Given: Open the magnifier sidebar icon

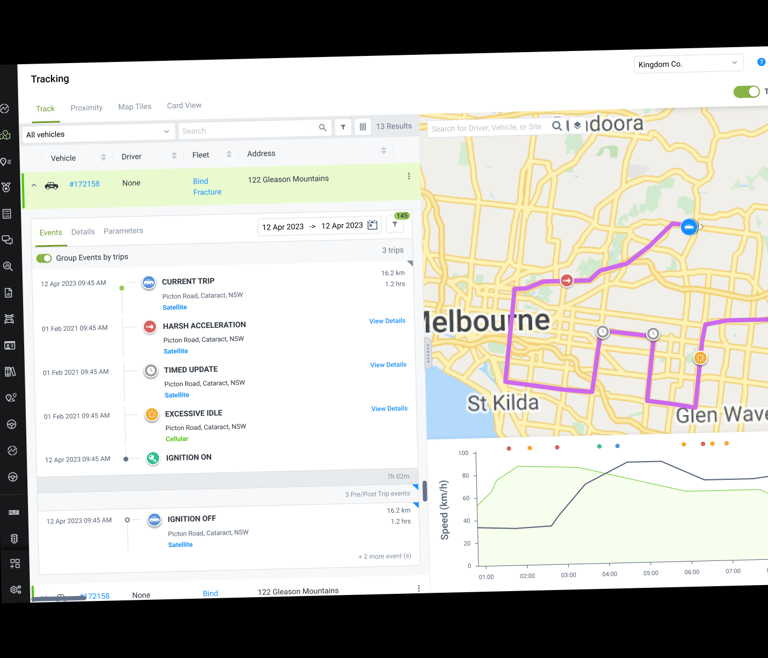Looking at the screenshot, I should tap(8, 266).
